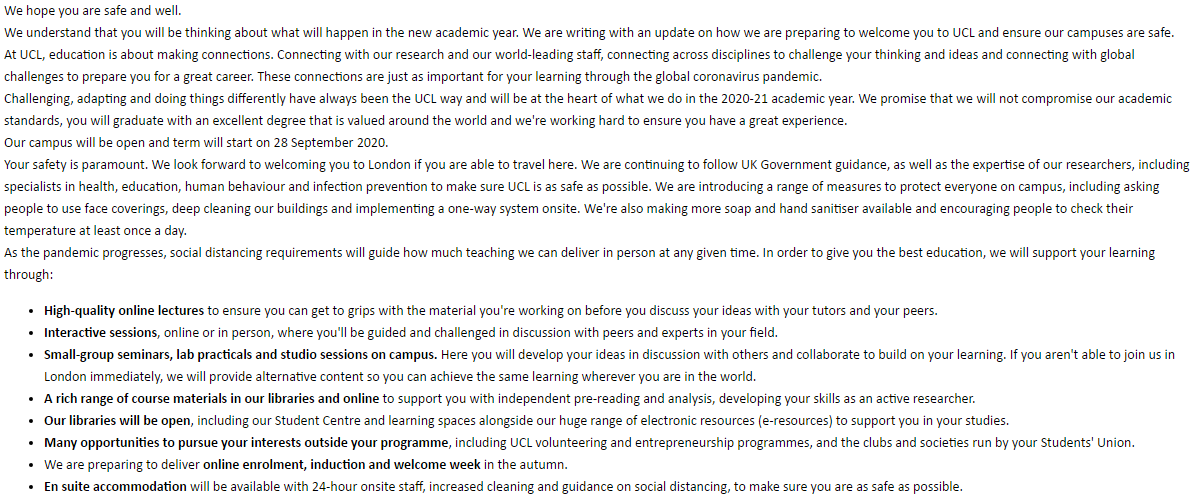Click the bold text "High-quality online lectures"

point(124,310)
